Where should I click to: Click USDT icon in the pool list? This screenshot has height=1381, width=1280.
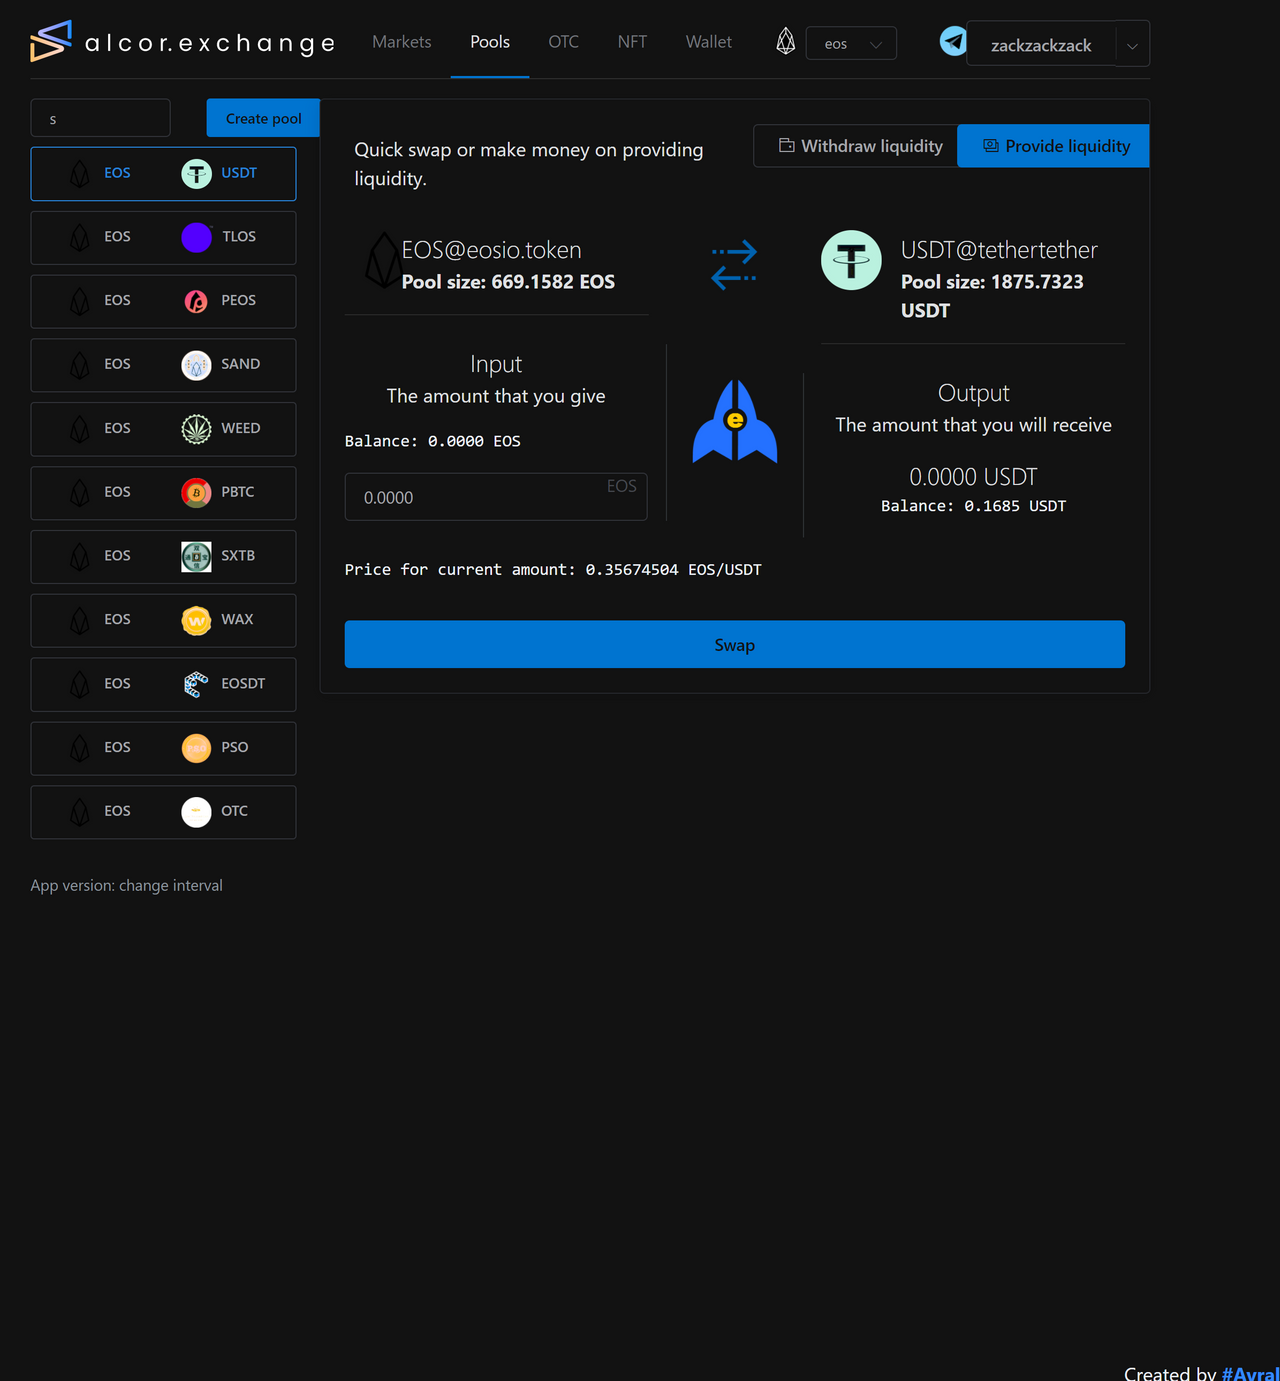[x=196, y=174]
